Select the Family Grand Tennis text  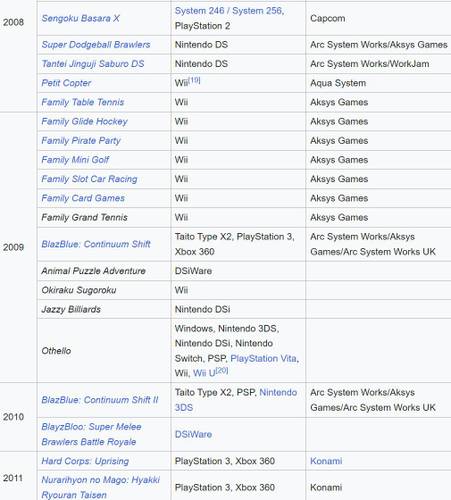point(84,217)
